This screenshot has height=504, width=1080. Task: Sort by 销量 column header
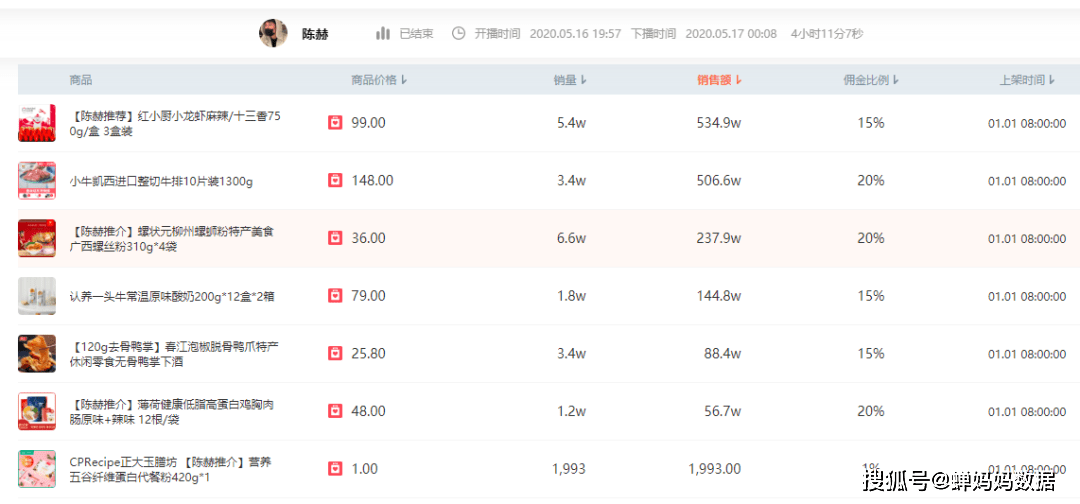point(570,80)
